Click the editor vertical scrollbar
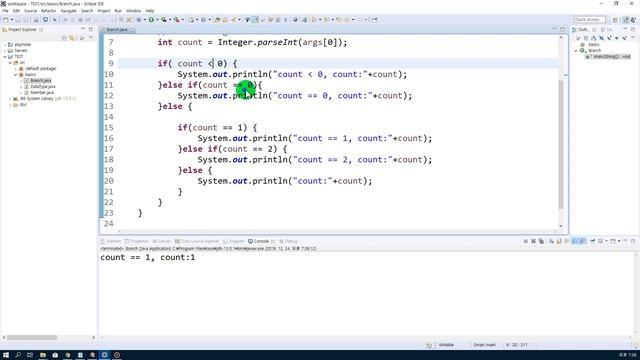Image resolution: width=640 pixels, height=360 pixels. coord(561,145)
